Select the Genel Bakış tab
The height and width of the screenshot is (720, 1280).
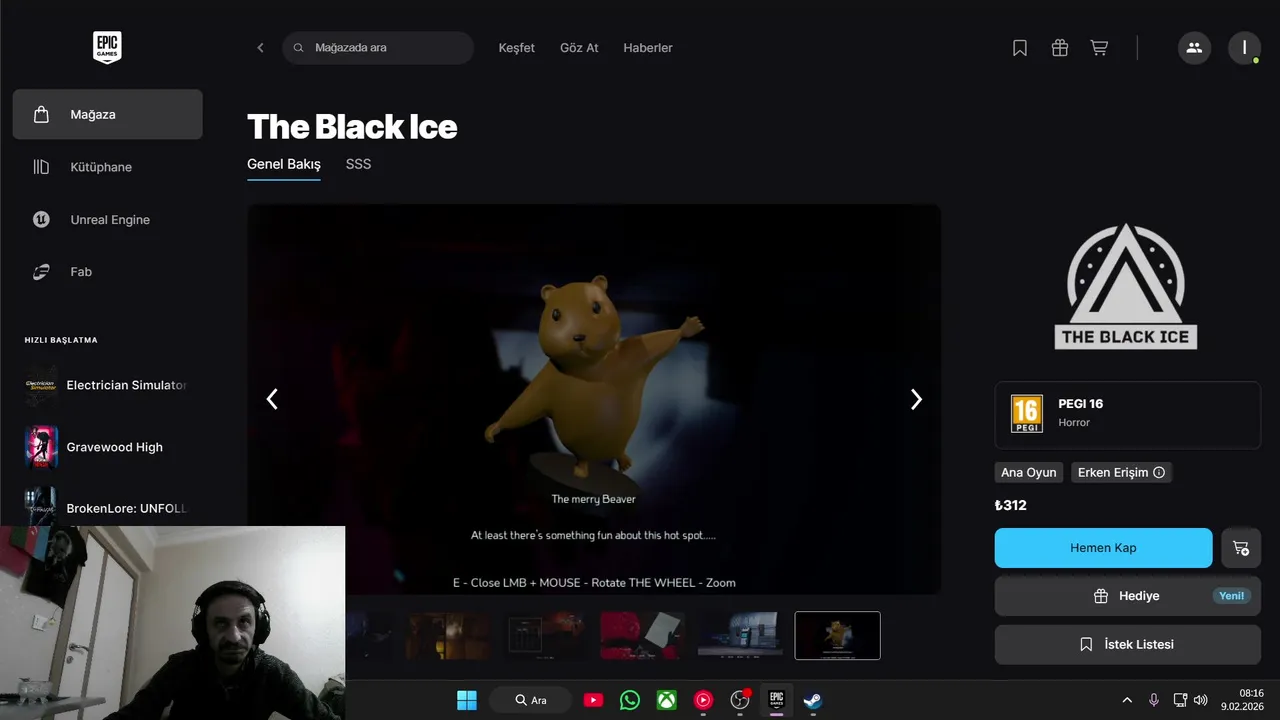click(x=284, y=164)
